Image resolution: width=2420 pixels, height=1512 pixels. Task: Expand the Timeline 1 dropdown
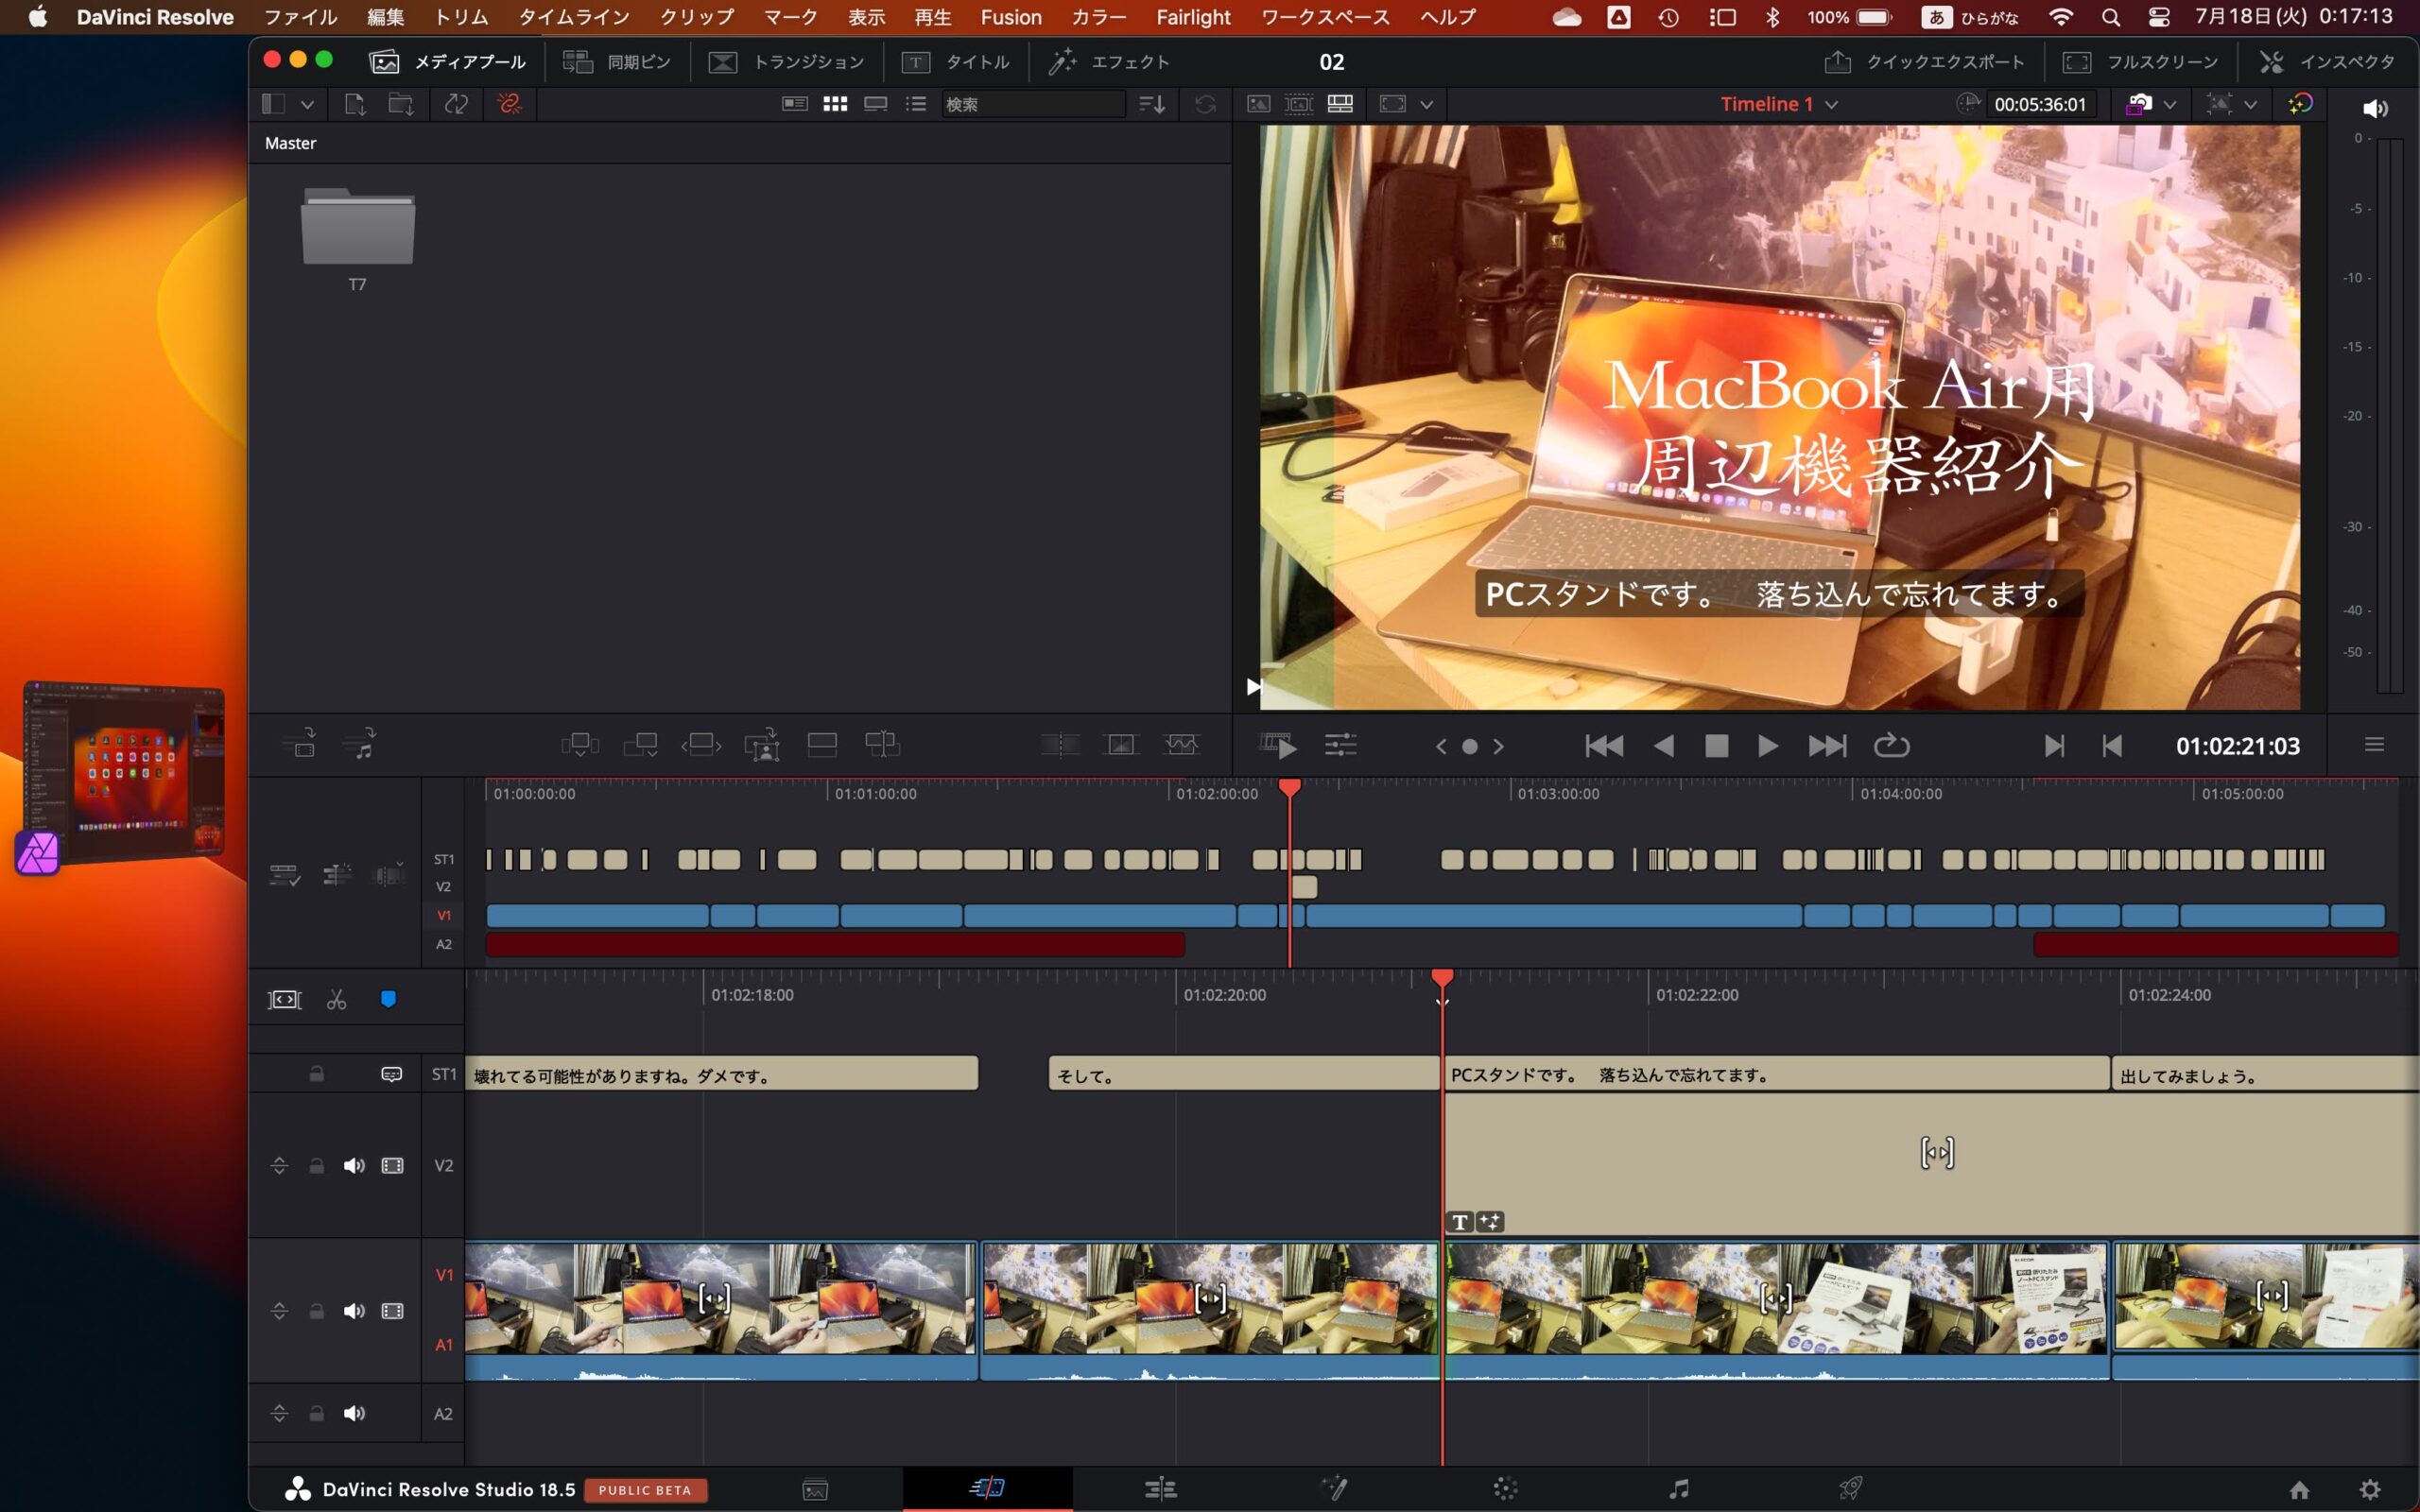[1831, 104]
